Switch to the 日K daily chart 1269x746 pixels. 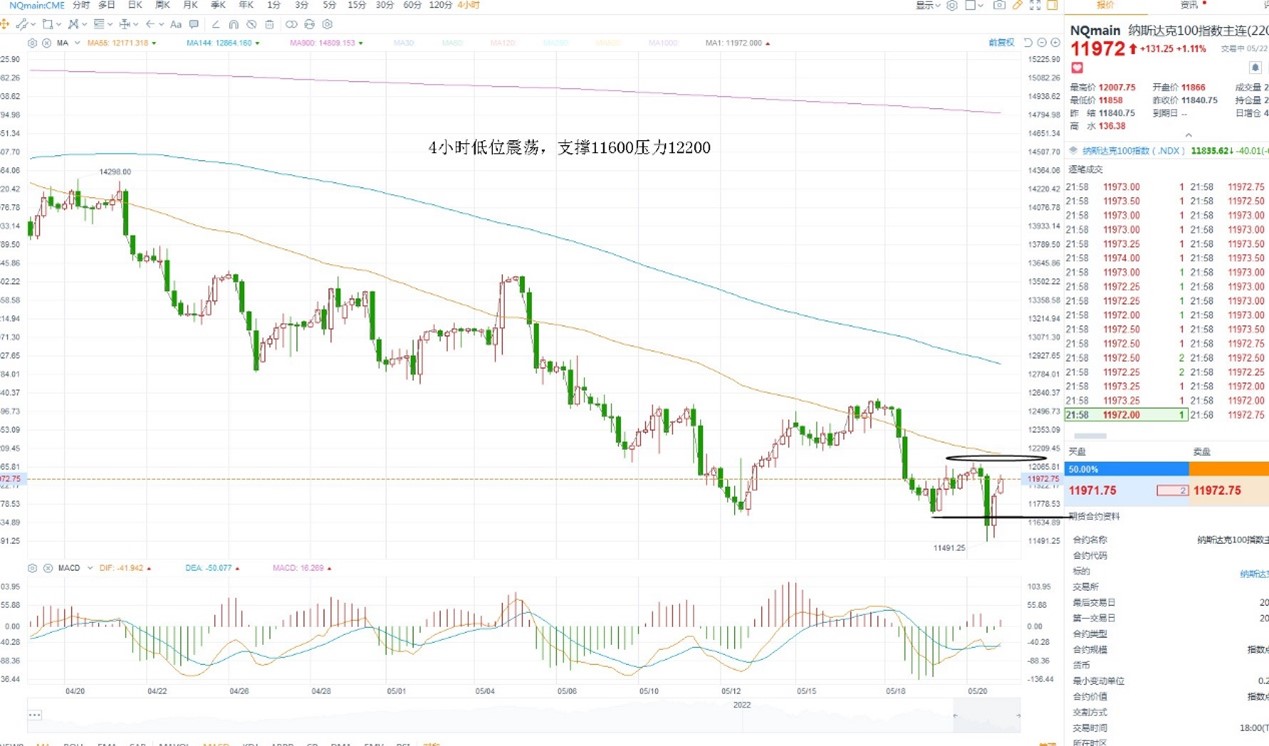[x=134, y=5]
